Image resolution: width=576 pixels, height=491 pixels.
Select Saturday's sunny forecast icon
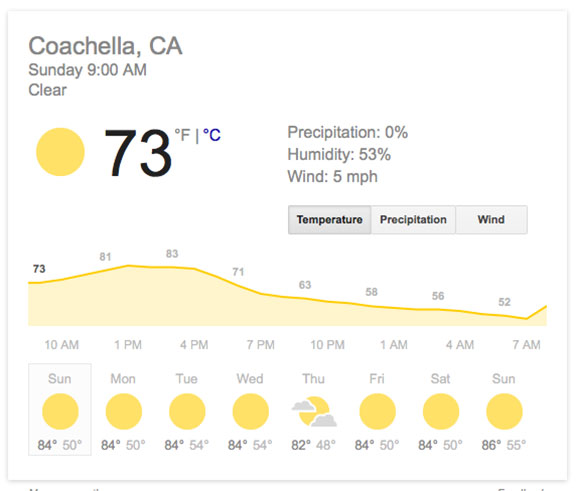point(441,411)
